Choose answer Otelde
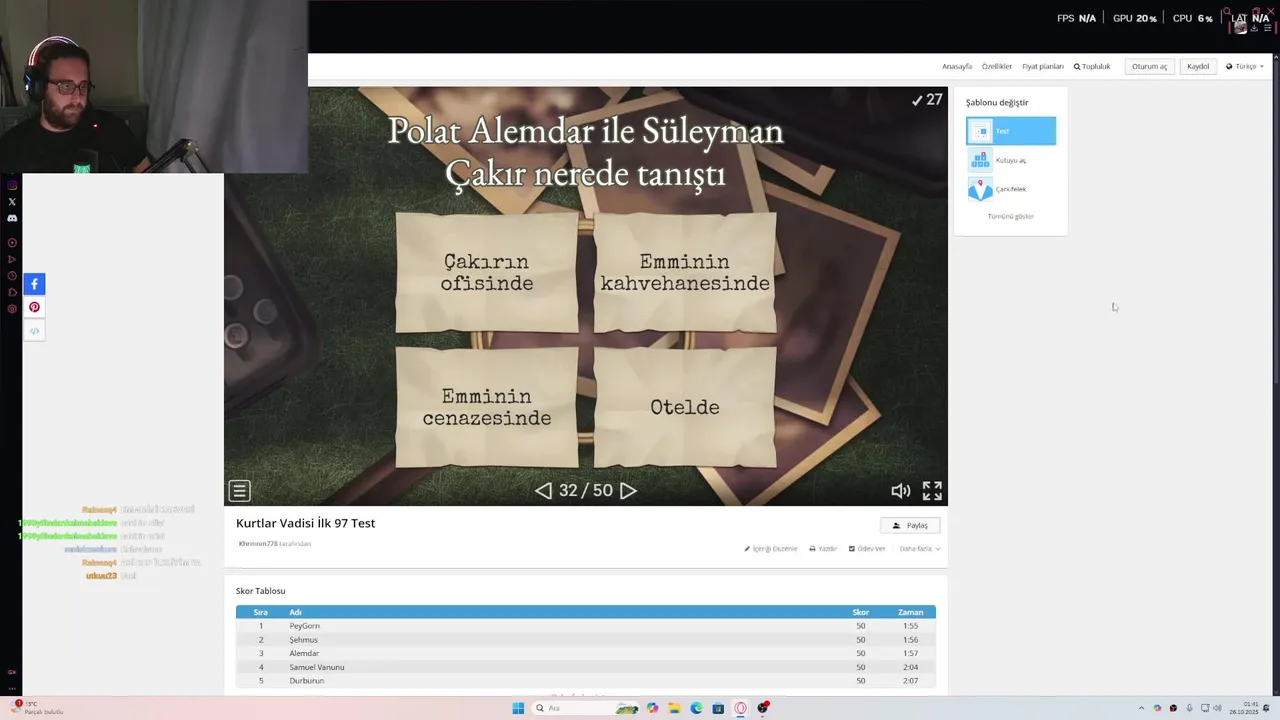Image resolution: width=1280 pixels, height=720 pixels. pos(685,407)
